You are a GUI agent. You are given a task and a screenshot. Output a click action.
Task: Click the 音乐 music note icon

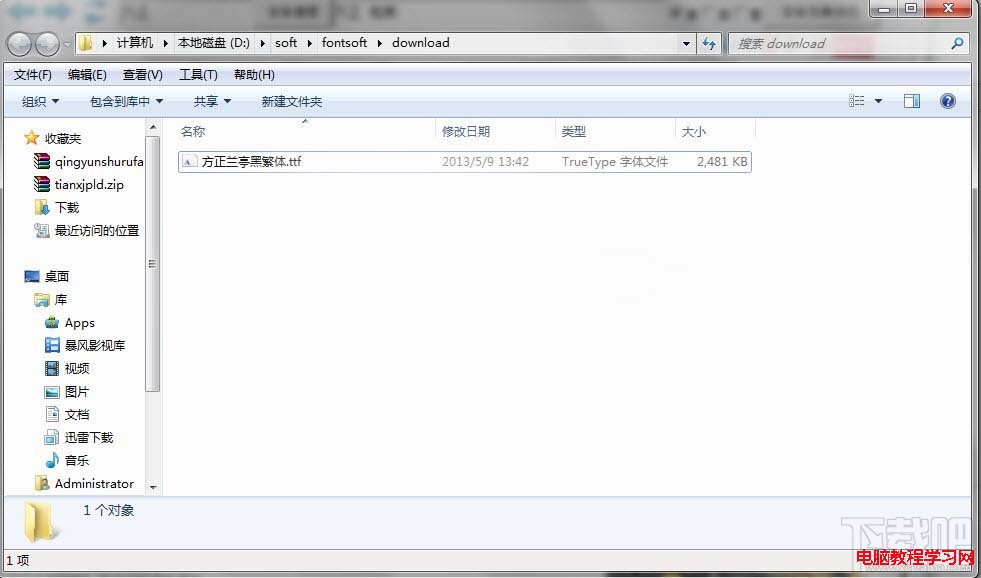52,460
